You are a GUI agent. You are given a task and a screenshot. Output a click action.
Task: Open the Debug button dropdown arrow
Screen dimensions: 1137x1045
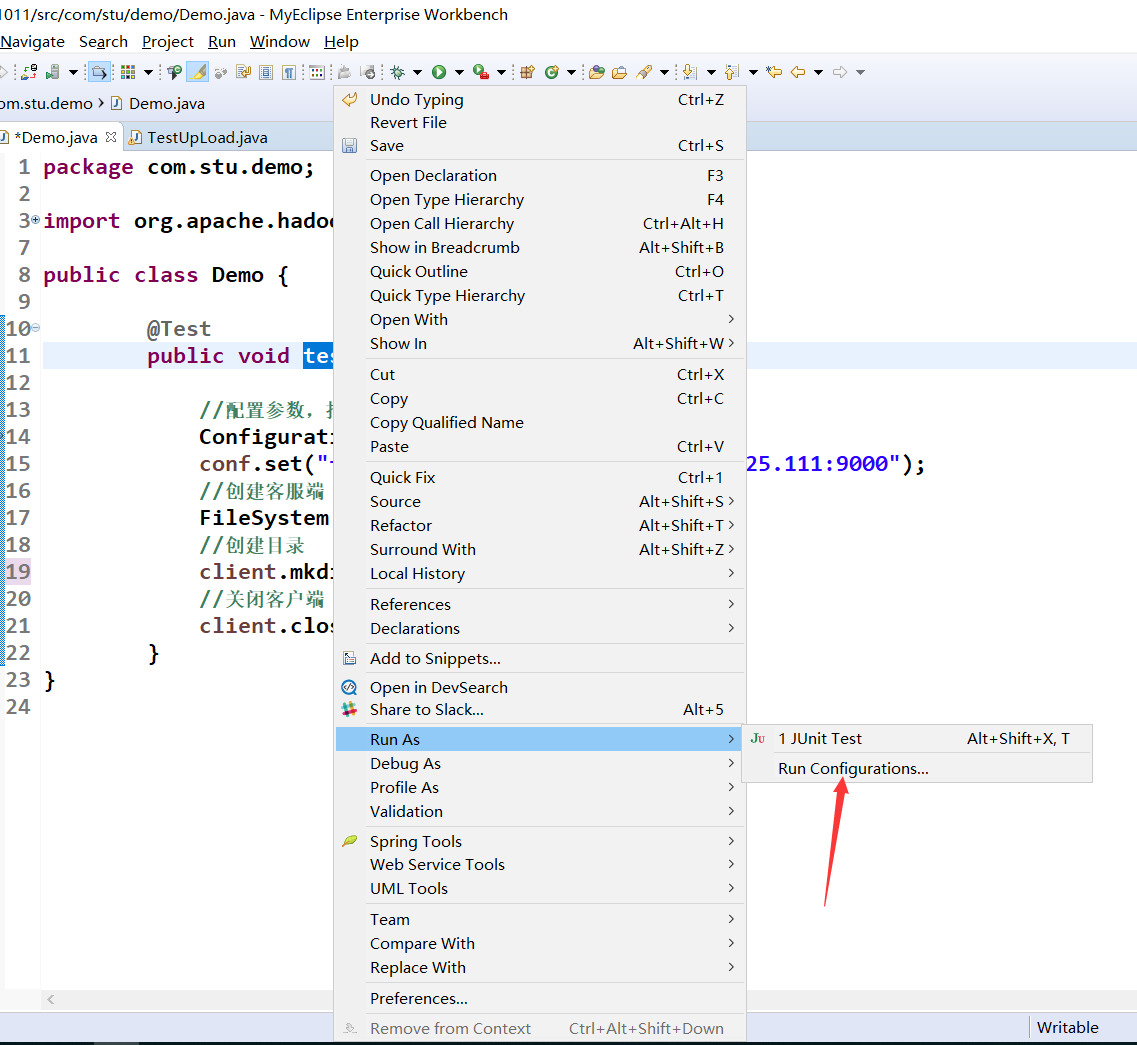pos(418,72)
